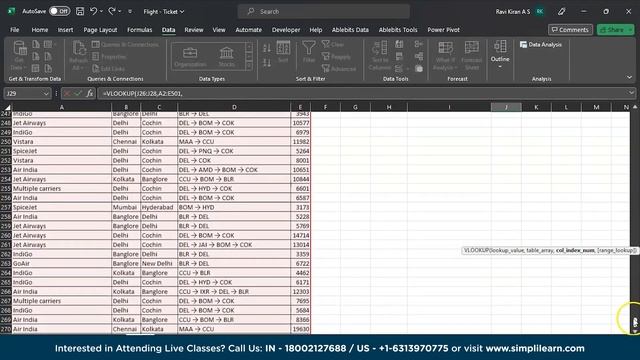Click the Undo arrow icon
Screen dimensions: 640x360
pyautogui.click(x=93, y=11)
